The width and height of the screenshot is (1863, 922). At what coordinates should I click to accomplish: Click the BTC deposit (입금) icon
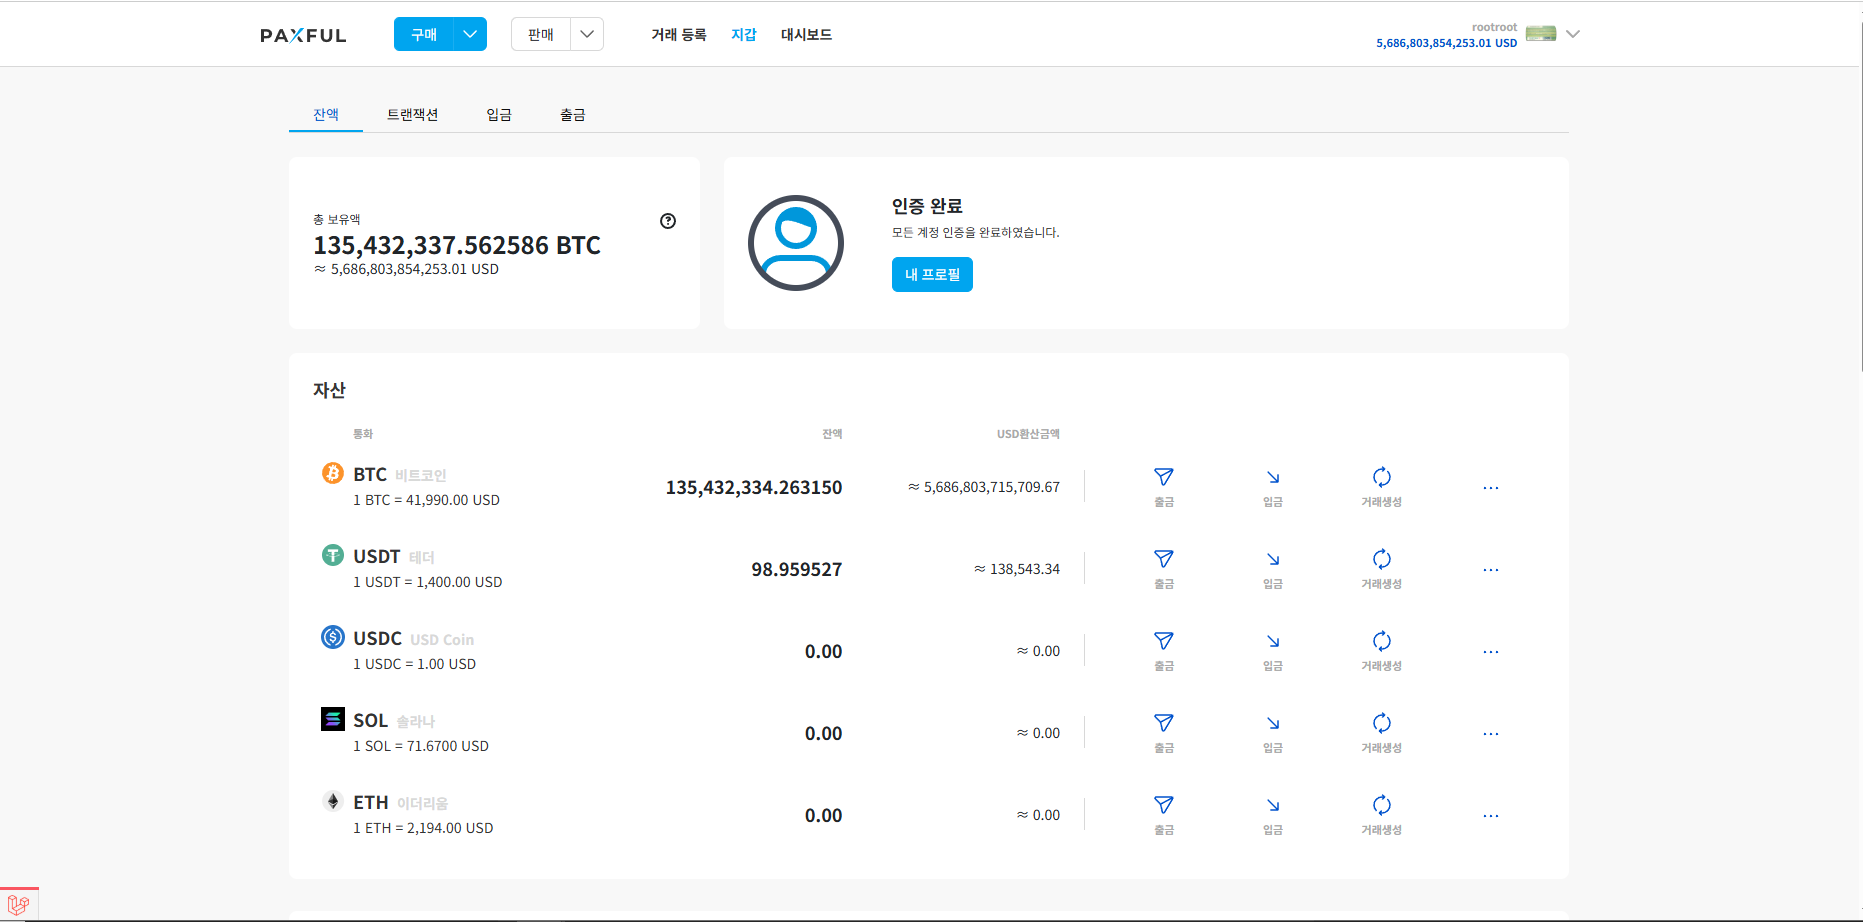(1272, 477)
